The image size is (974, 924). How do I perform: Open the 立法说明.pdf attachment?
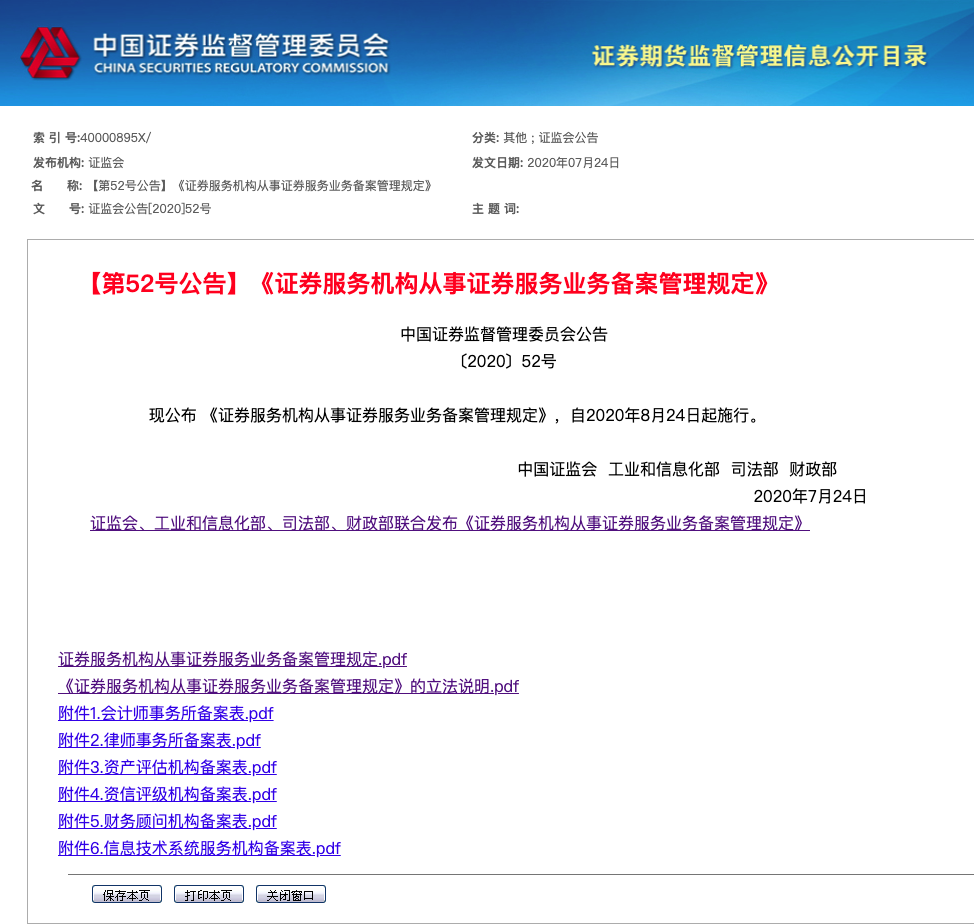pyautogui.click(x=288, y=687)
